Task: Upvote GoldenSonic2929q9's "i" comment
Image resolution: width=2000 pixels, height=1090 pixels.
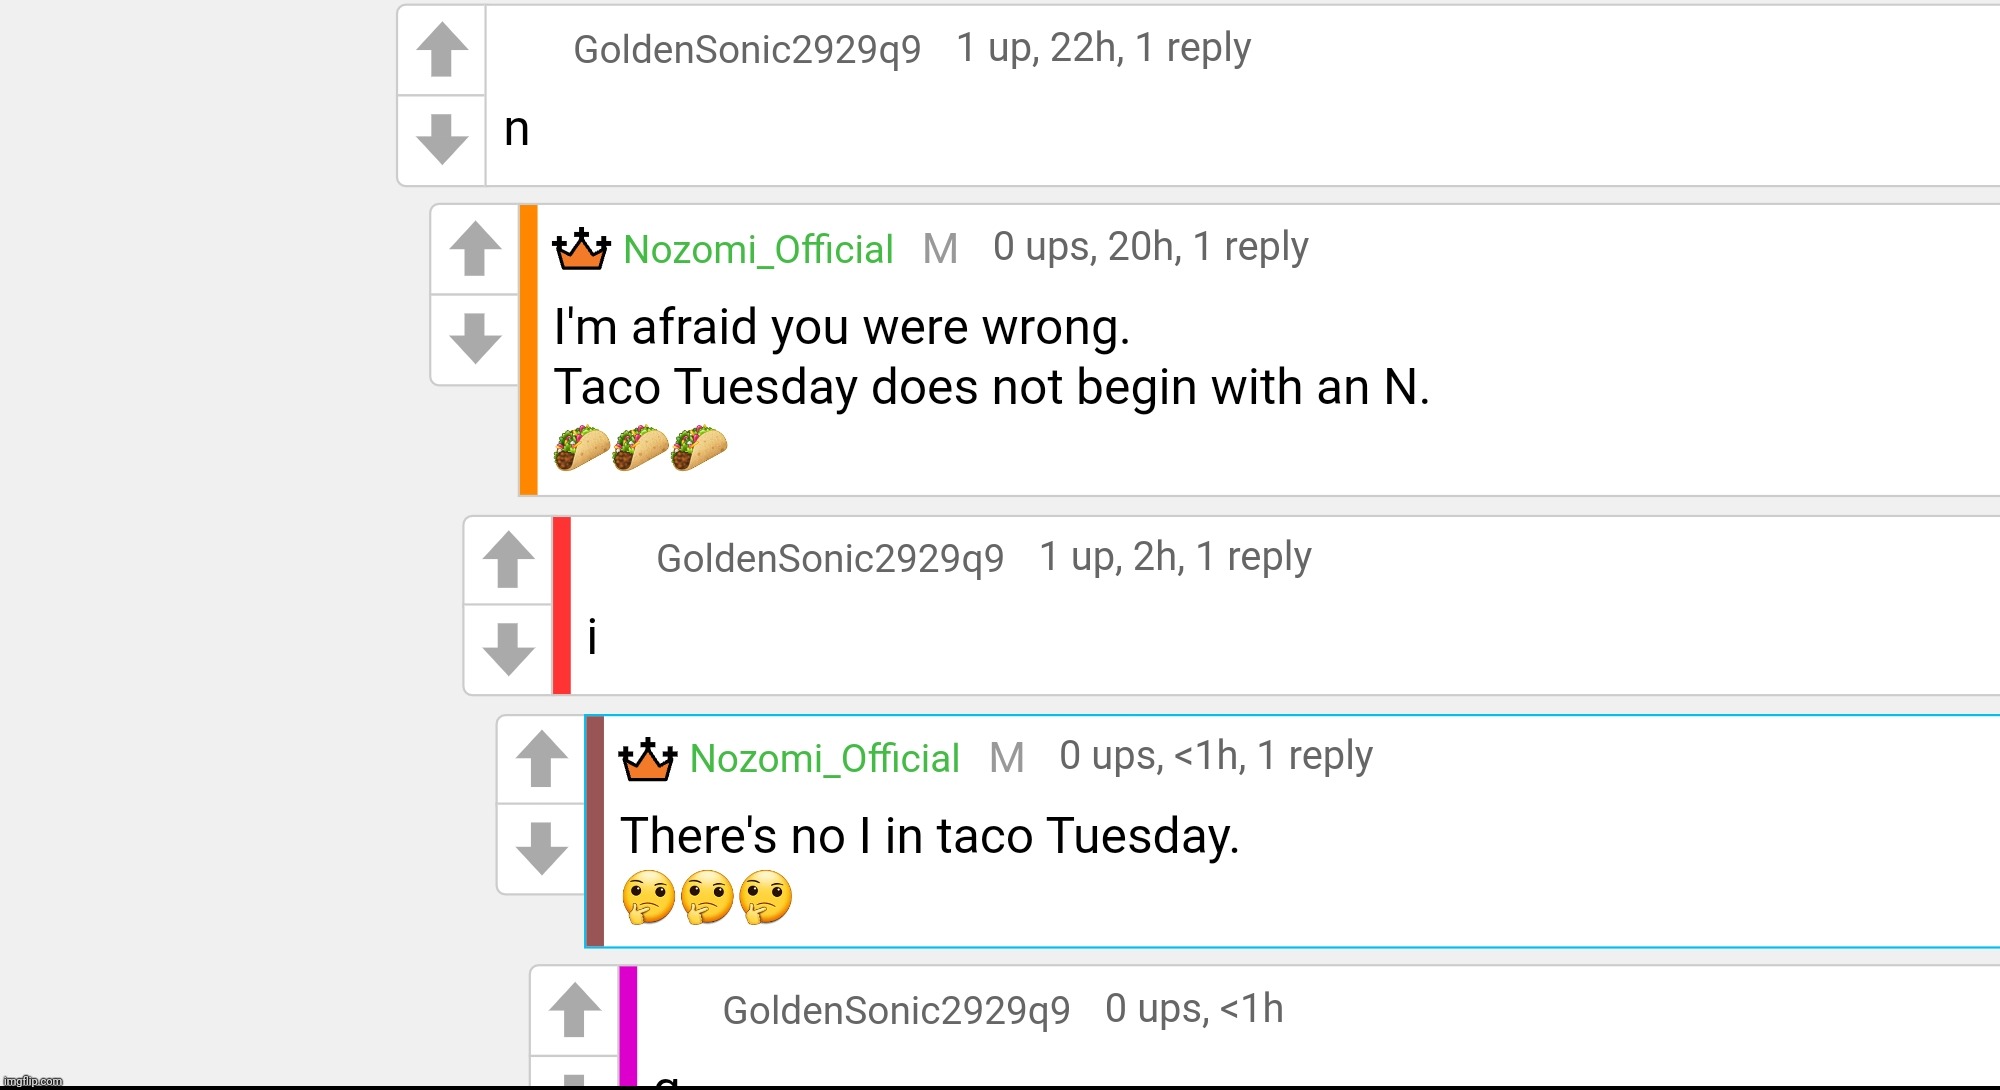Action: pyautogui.click(x=508, y=559)
